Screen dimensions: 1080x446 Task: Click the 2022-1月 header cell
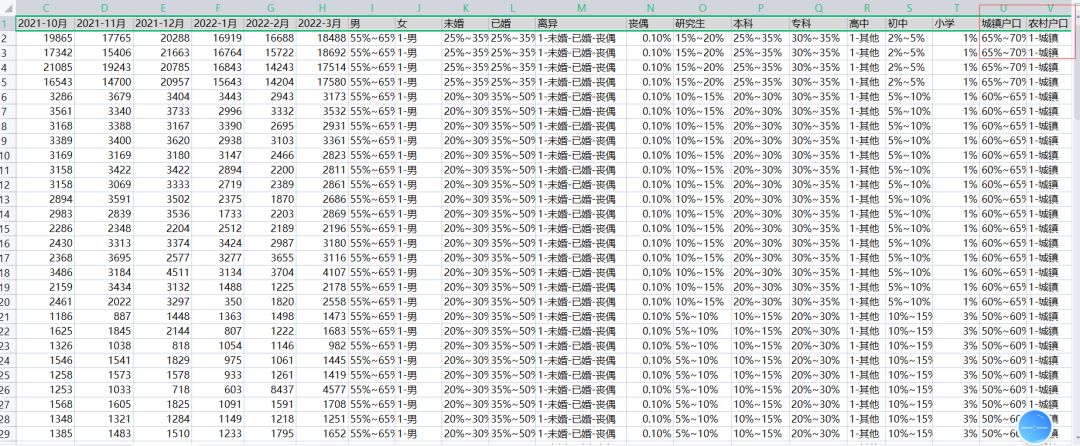[x=218, y=24]
